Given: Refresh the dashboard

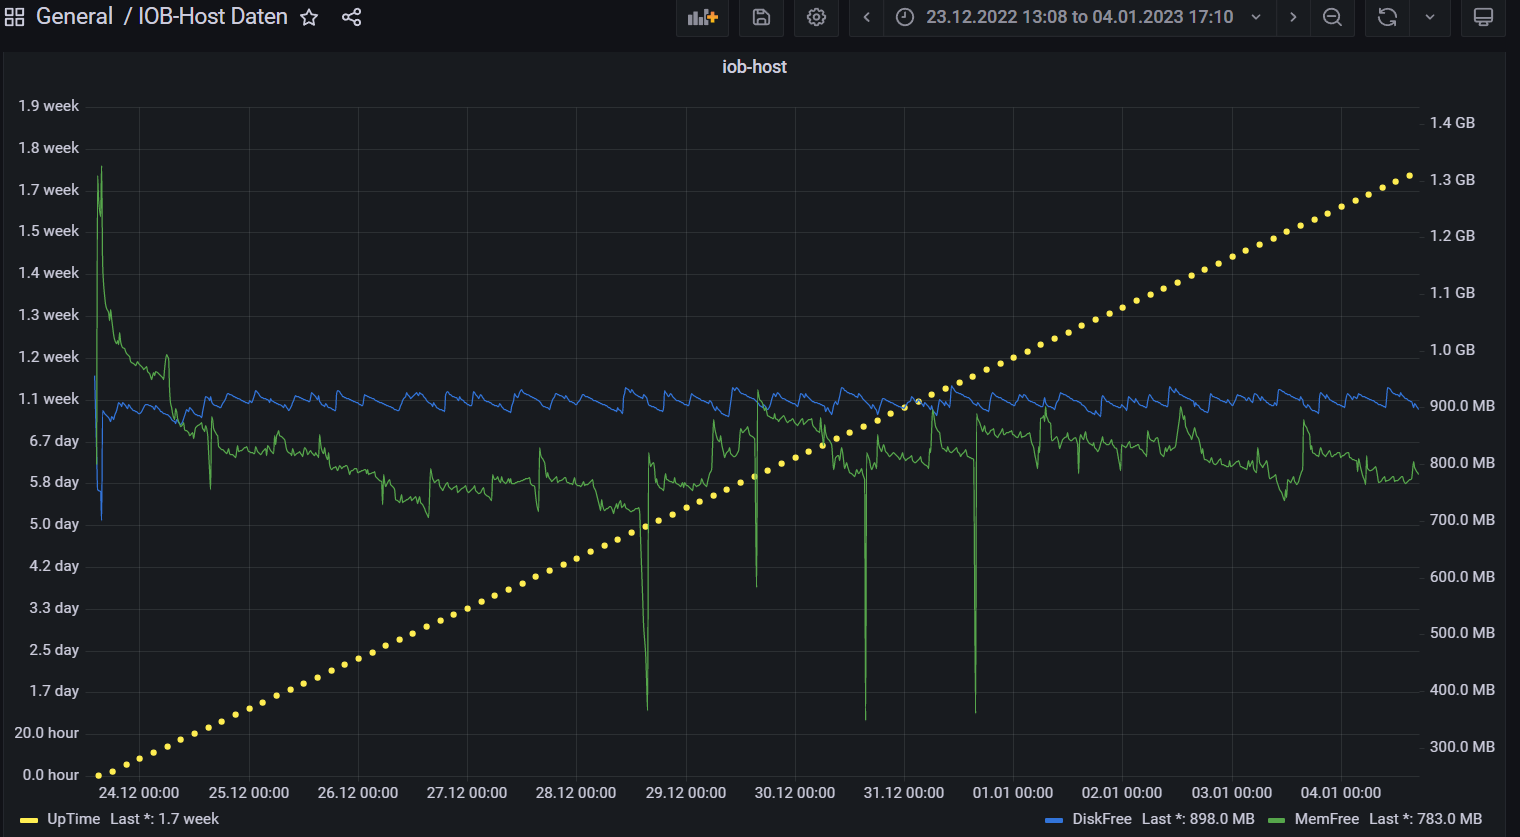Looking at the screenshot, I should pyautogui.click(x=1387, y=17).
